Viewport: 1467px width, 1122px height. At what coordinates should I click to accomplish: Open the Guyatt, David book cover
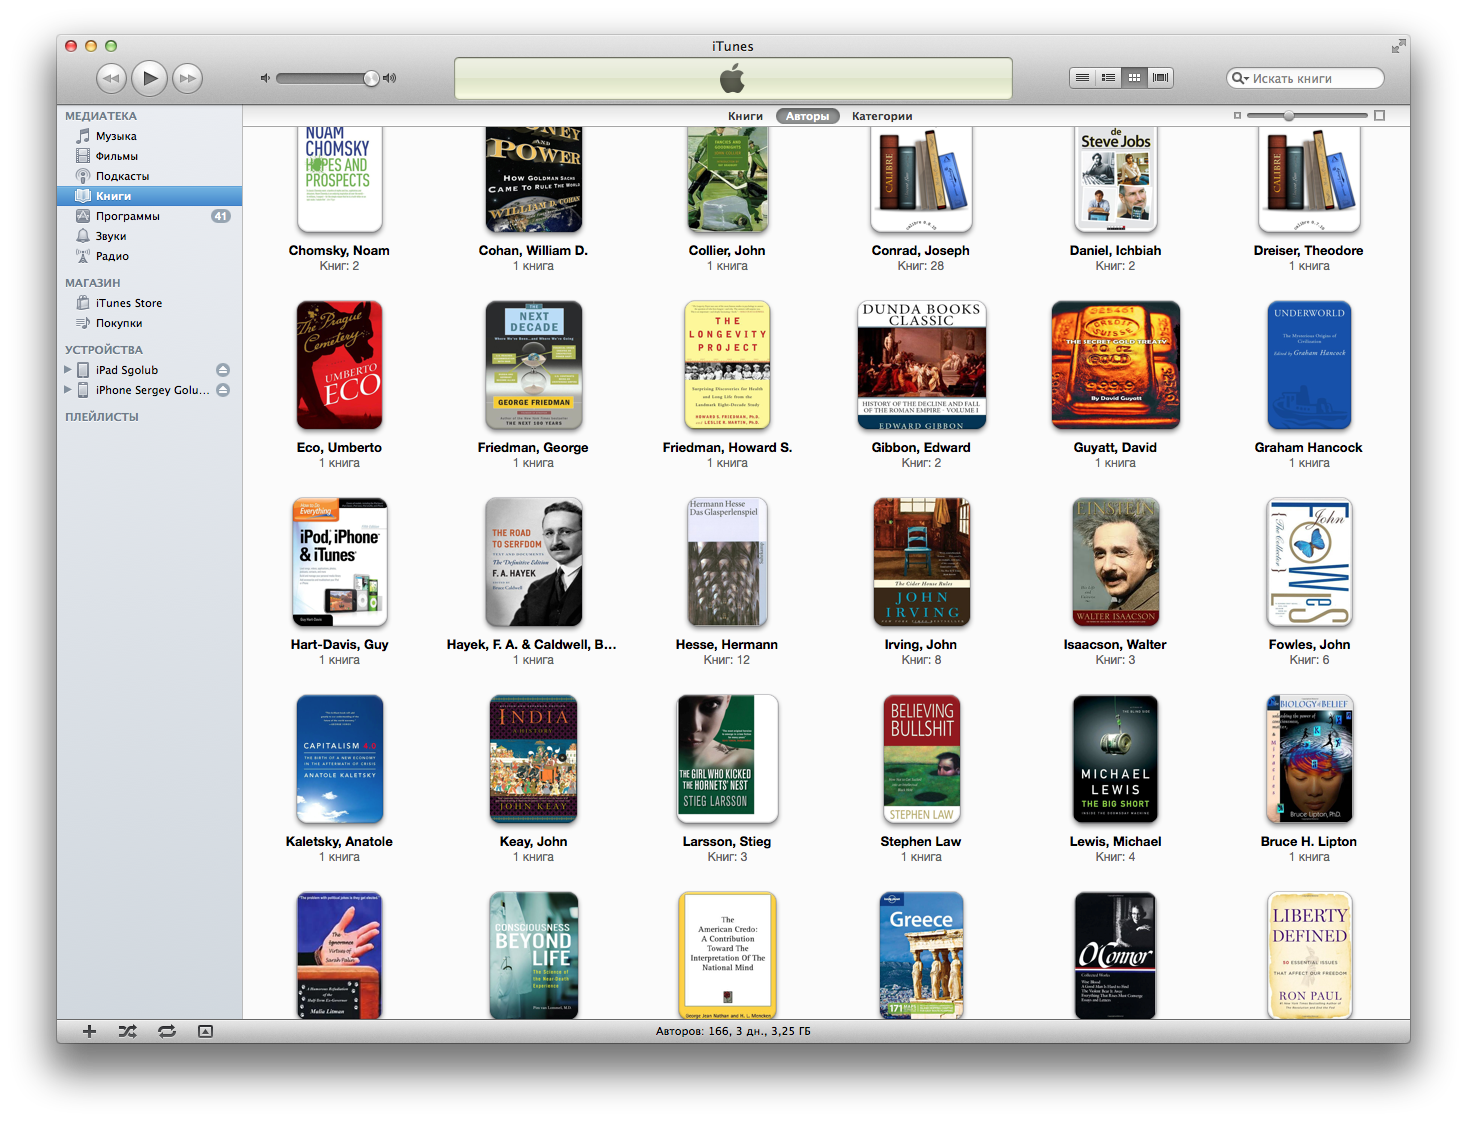(1115, 366)
